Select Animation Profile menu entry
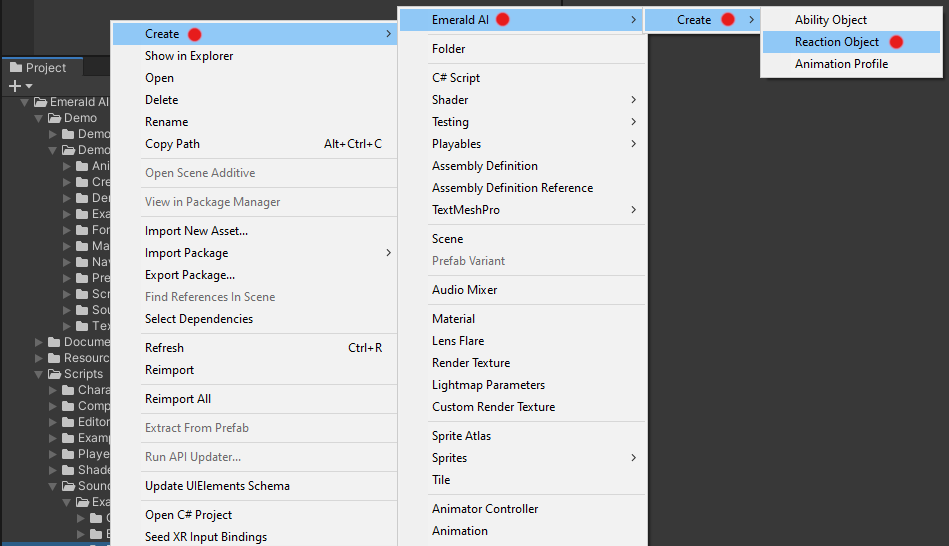Viewport: 949px width, 546px height. (841, 64)
